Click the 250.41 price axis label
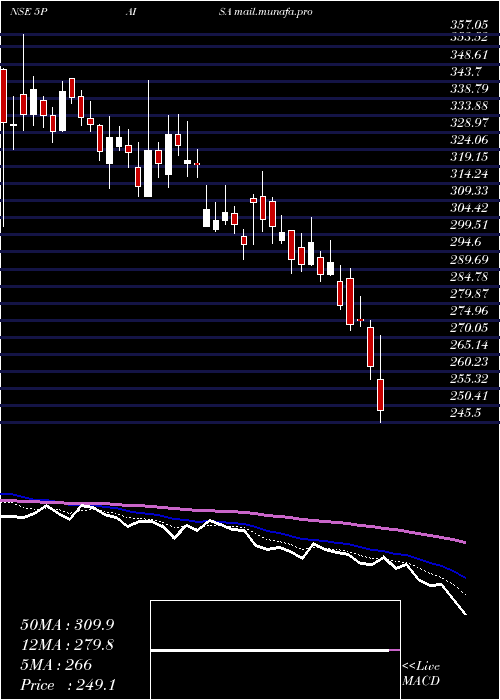Image resolution: width=500 pixels, height=700 pixels. click(468, 396)
